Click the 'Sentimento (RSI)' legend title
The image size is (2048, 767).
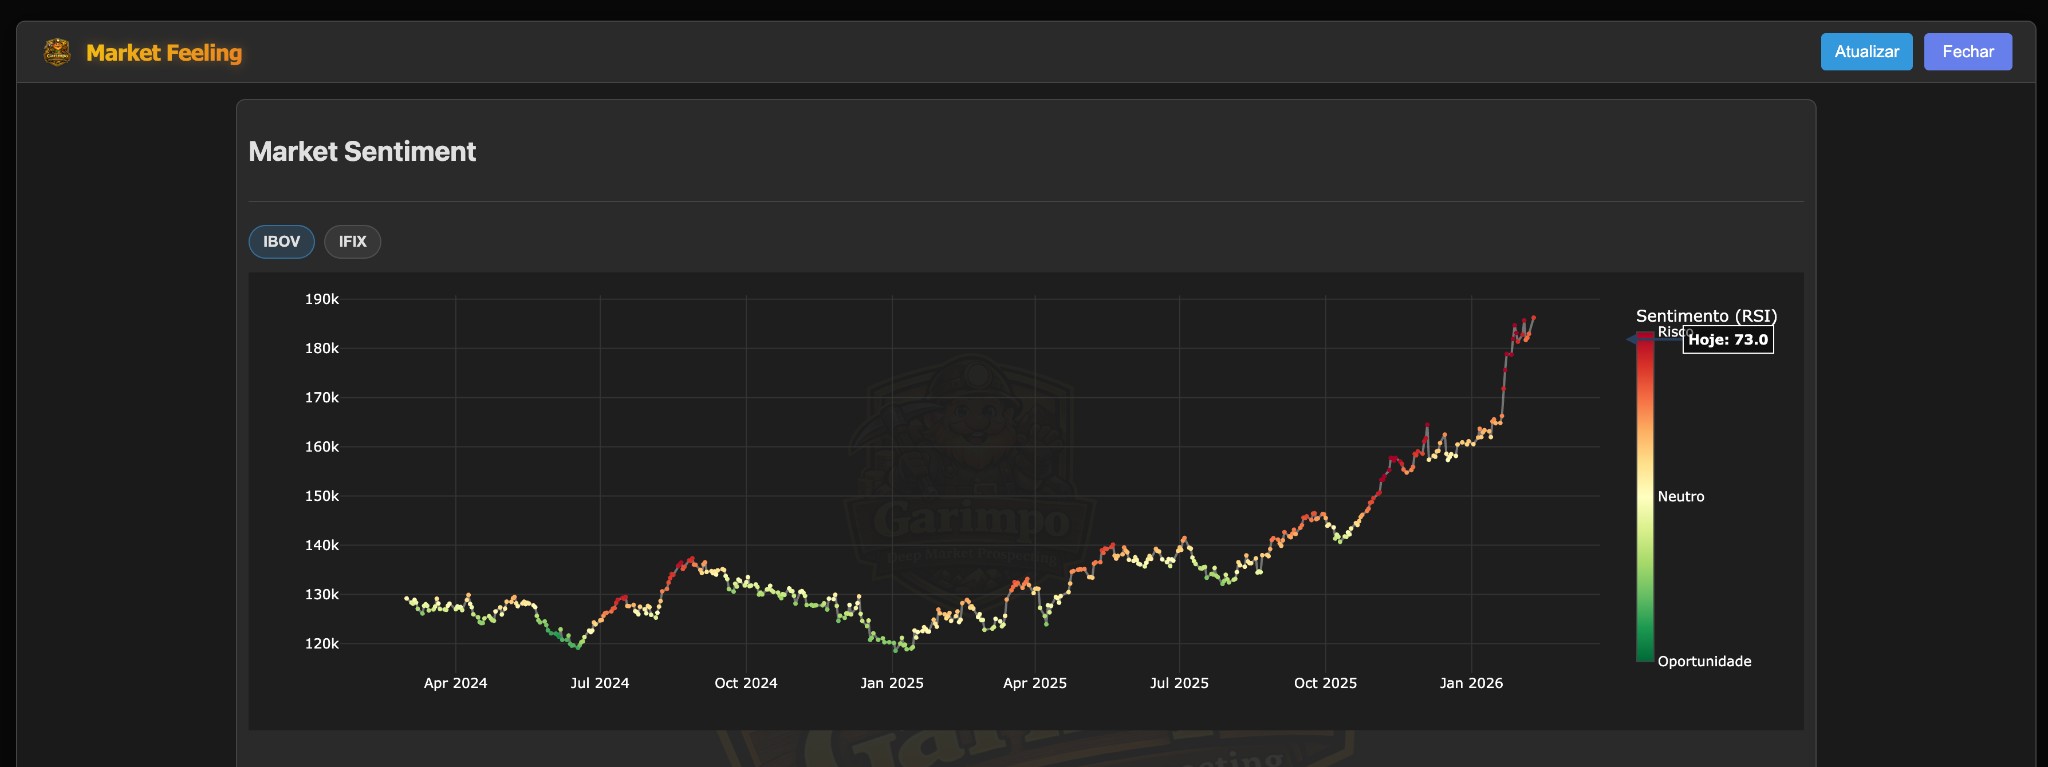[x=1706, y=316]
